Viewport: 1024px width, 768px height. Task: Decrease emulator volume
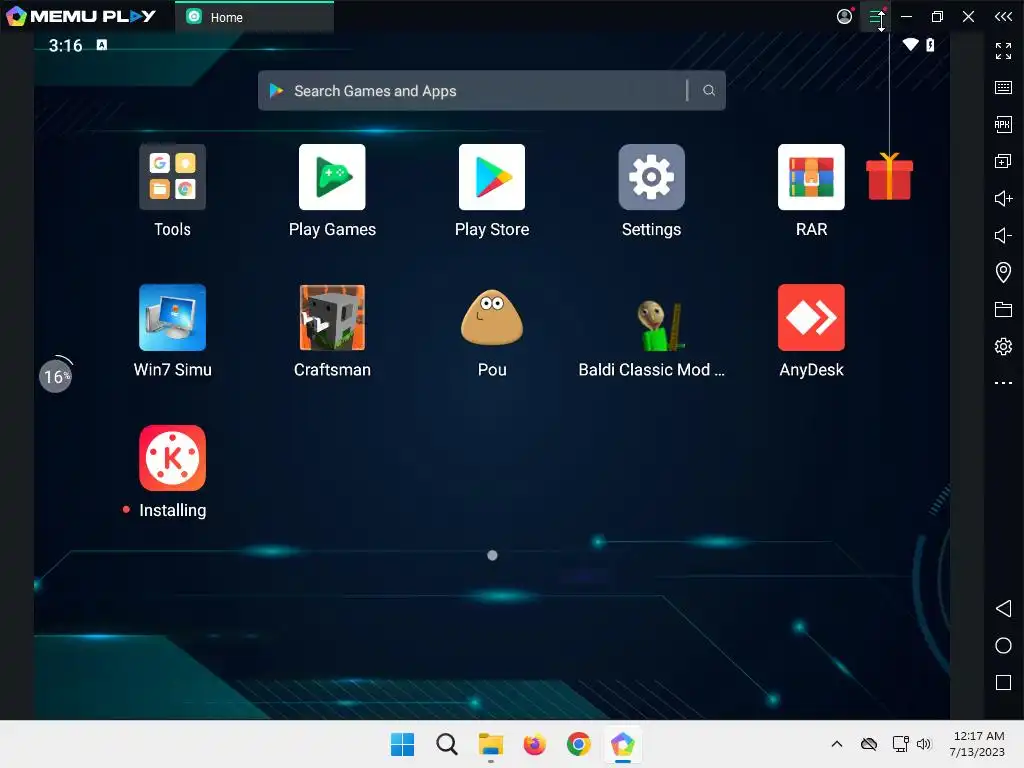coord(1003,235)
